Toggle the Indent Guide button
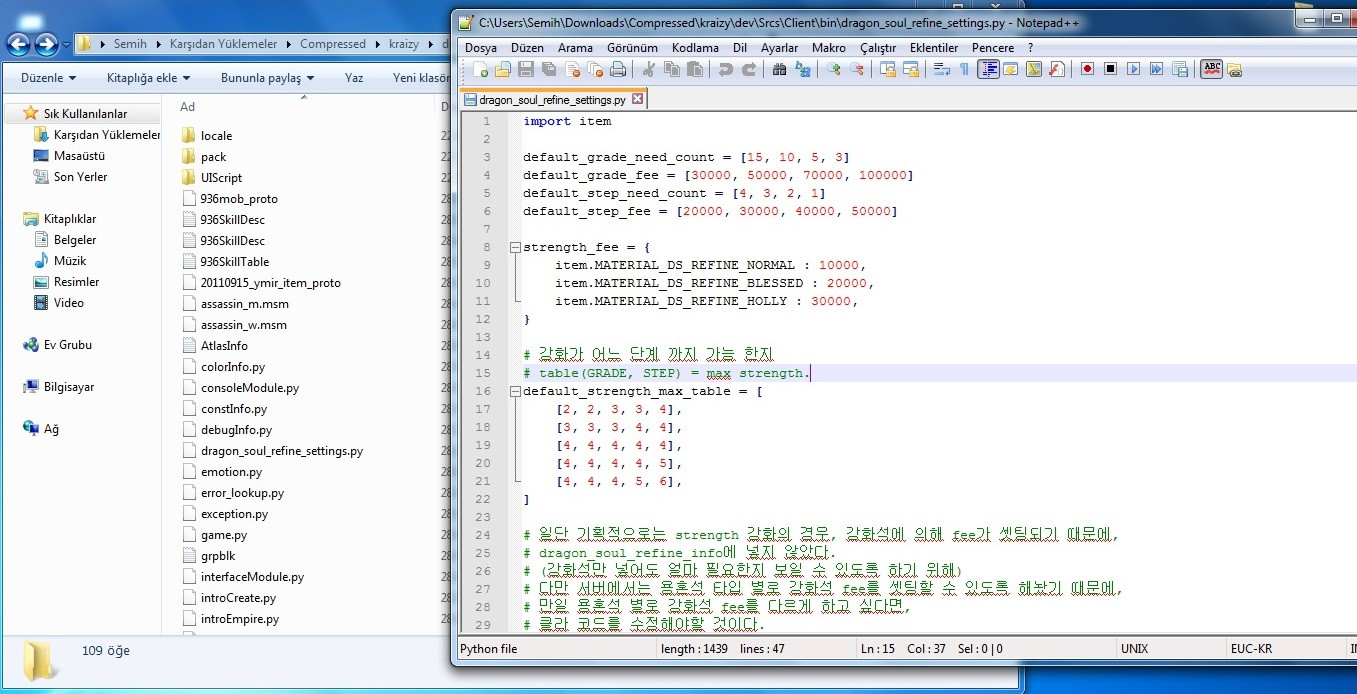 click(x=988, y=69)
